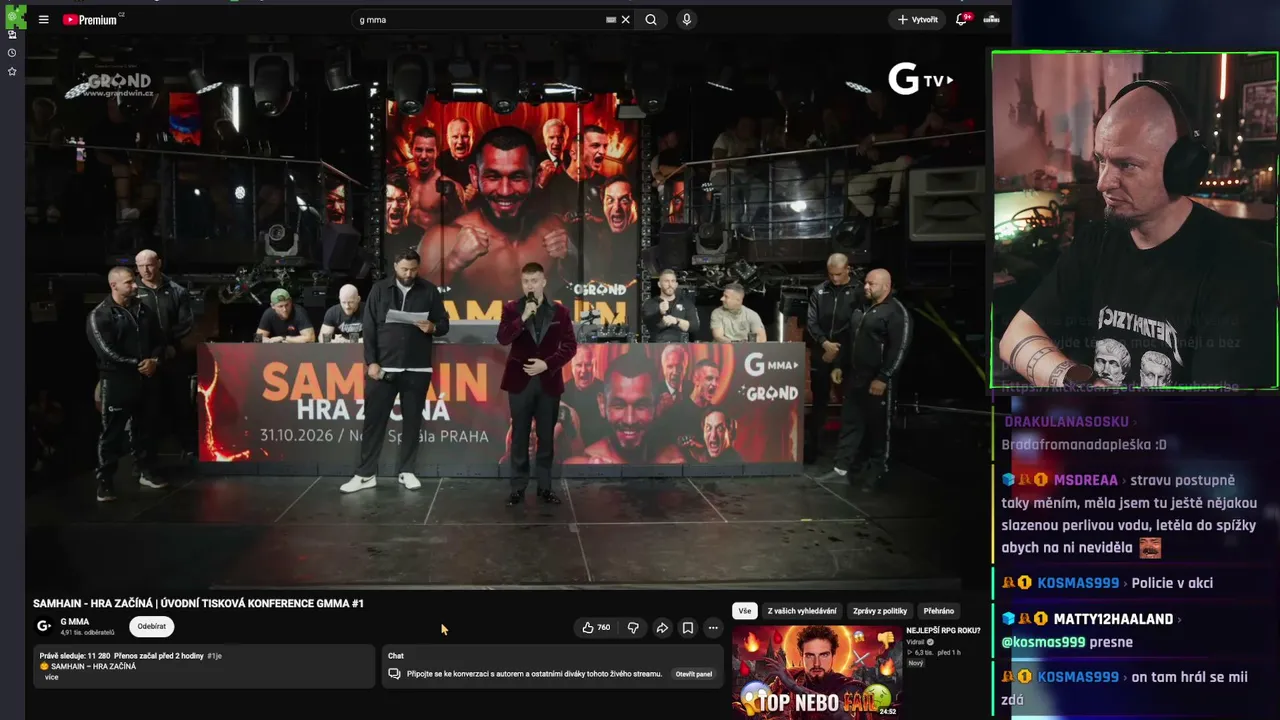
Task: Click chat username MATTY12HAALAND
Action: point(1113,619)
